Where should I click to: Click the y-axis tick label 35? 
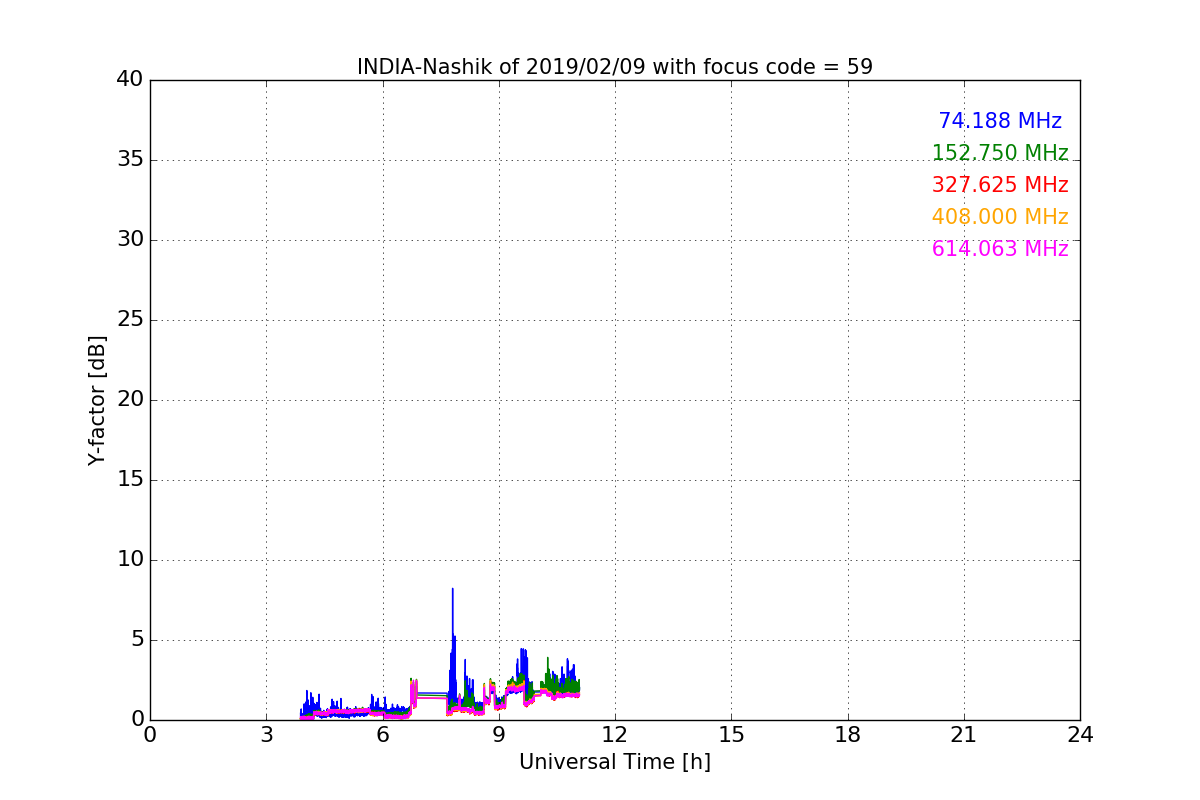(x=130, y=160)
